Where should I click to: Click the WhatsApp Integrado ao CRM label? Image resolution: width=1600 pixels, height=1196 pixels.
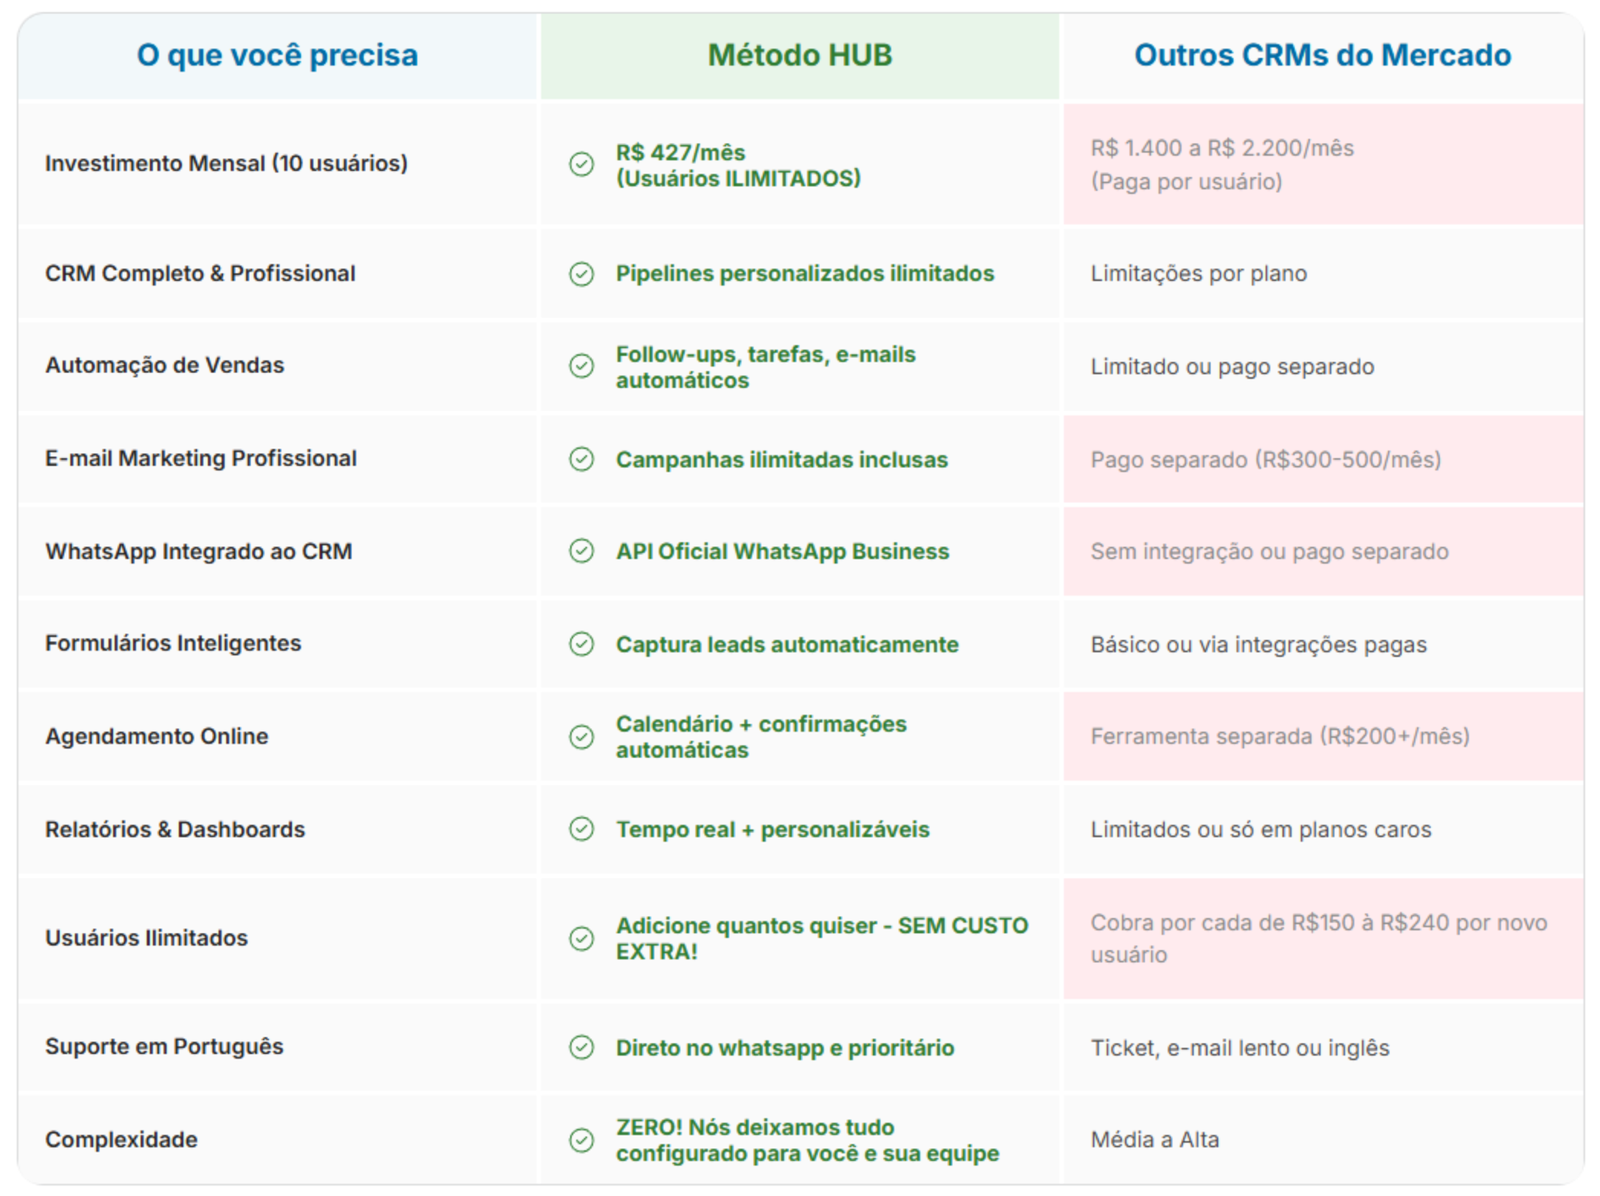(x=198, y=551)
